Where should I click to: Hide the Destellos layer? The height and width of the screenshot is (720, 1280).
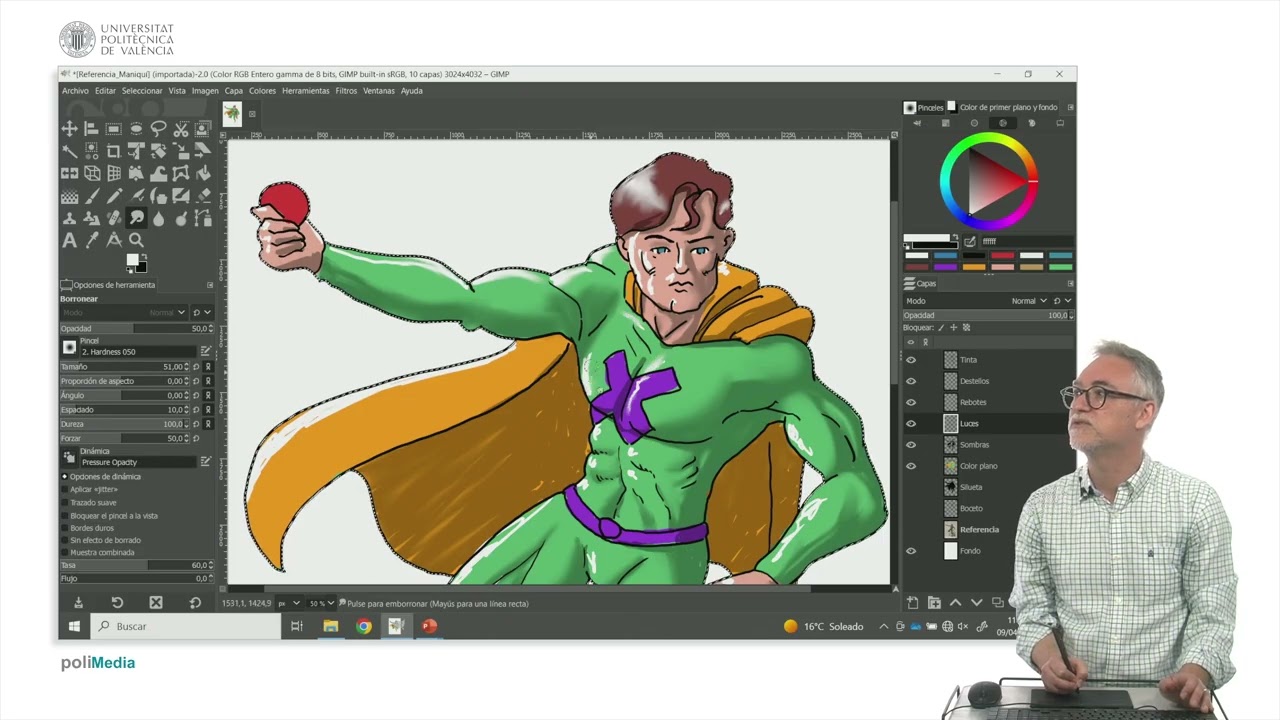(x=910, y=381)
